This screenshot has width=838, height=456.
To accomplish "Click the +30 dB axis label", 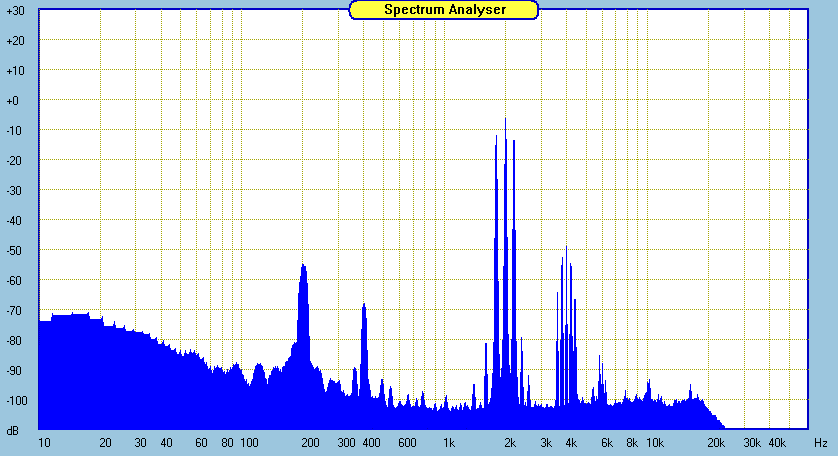I will [x=15, y=10].
